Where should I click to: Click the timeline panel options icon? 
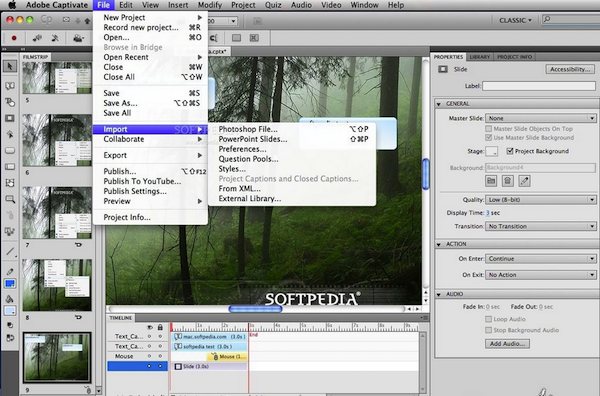tap(424, 318)
